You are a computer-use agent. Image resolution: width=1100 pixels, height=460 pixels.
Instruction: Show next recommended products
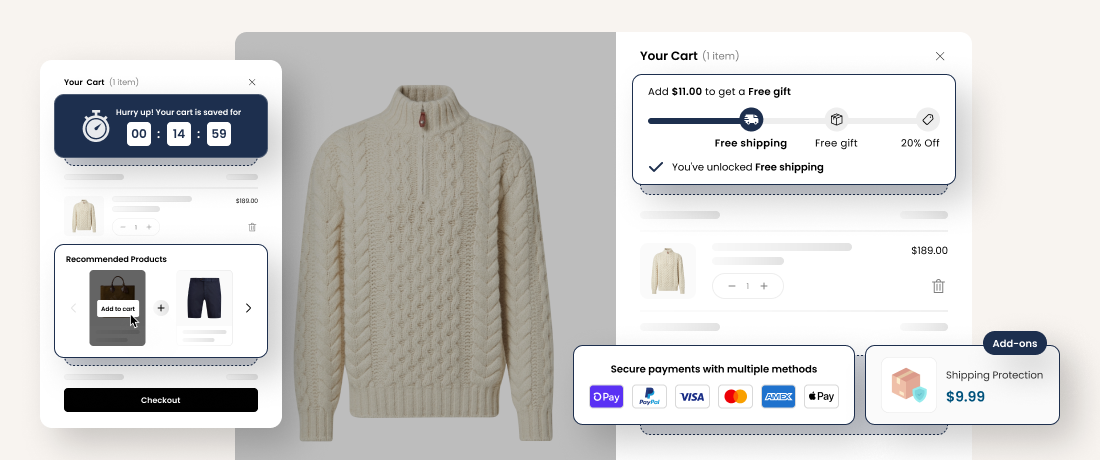[248, 308]
